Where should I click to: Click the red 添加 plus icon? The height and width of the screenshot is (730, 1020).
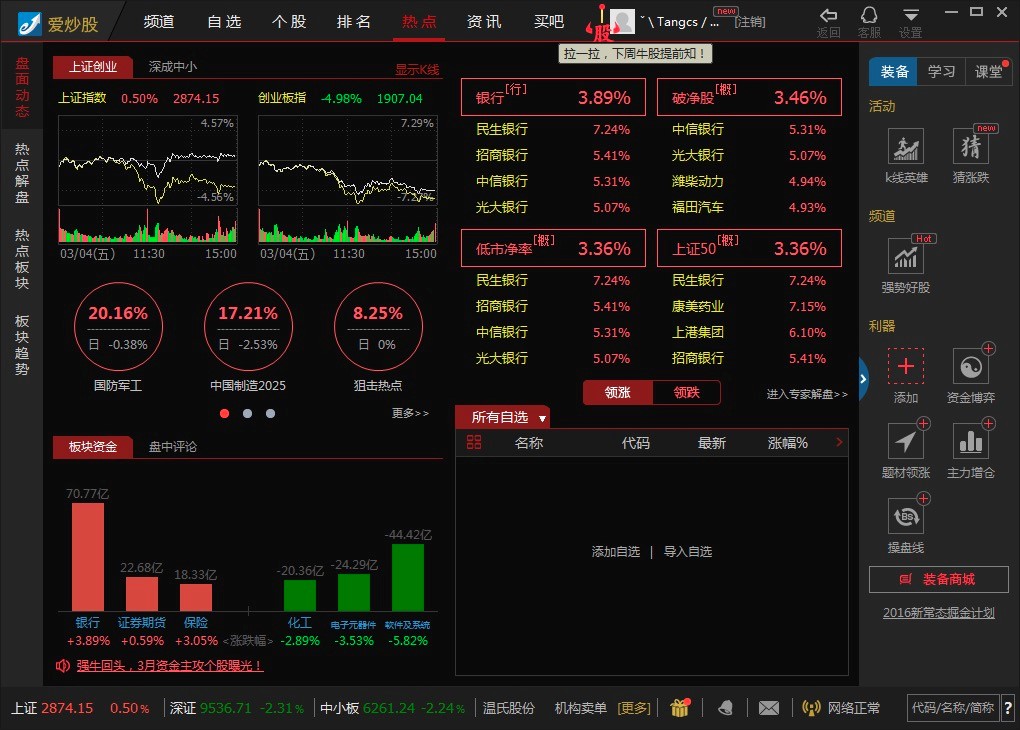click(x=906, y=366)
